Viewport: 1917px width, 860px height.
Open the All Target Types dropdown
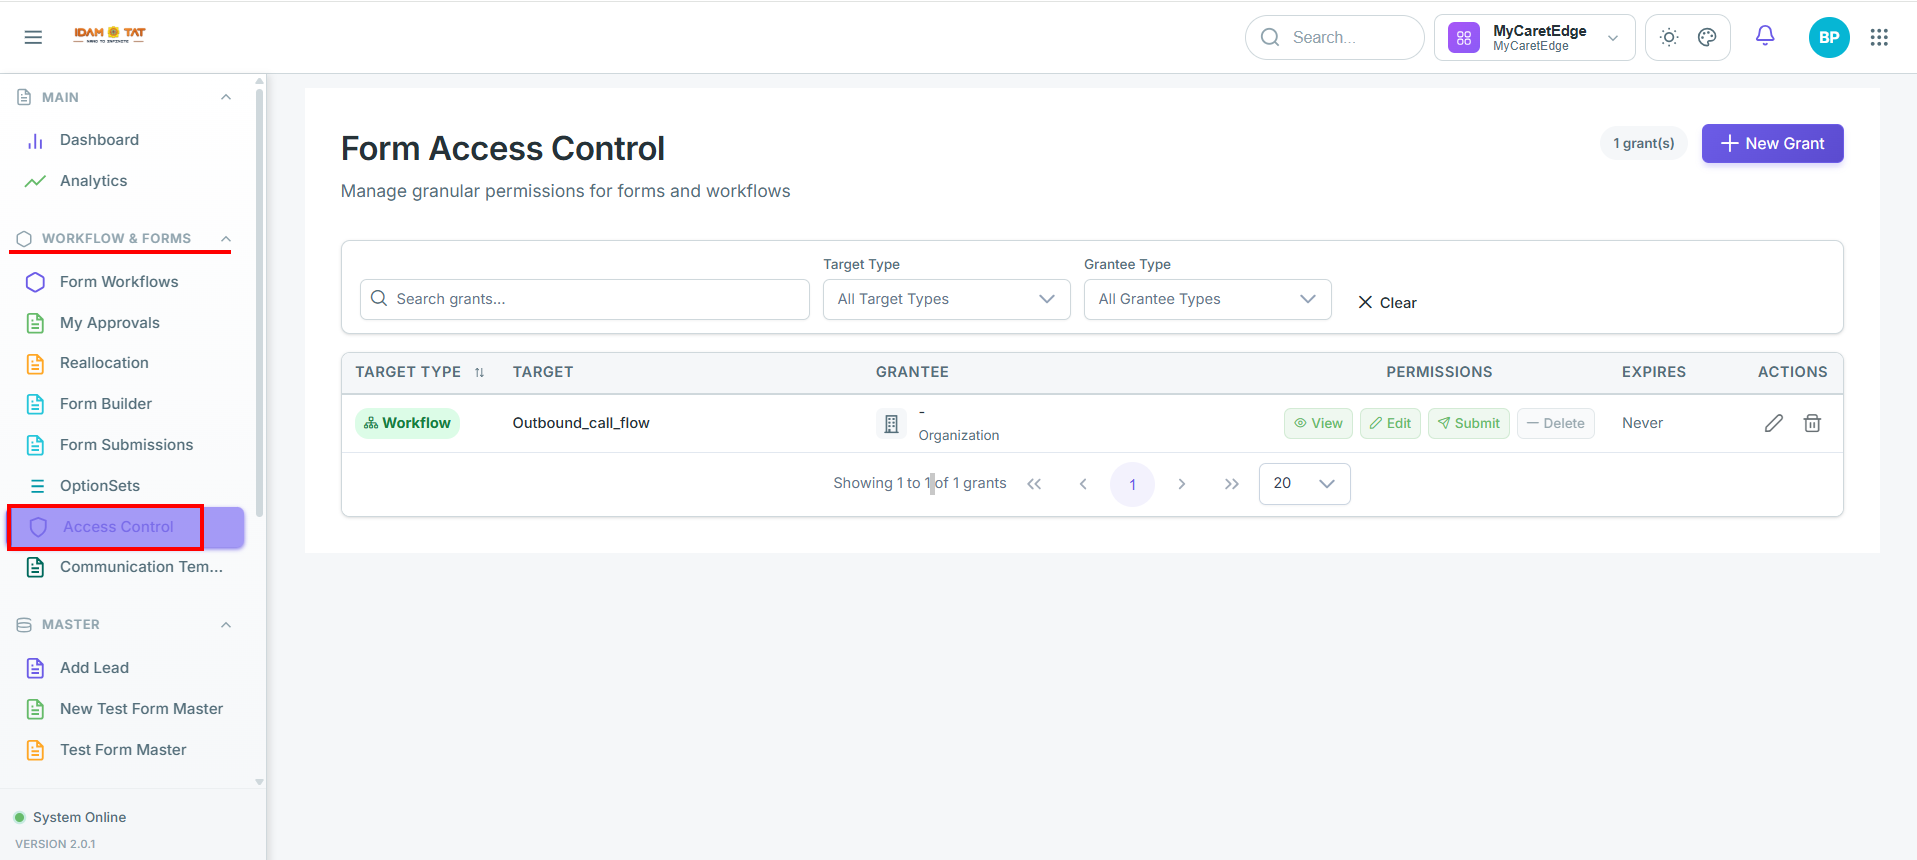pos(946,299)
